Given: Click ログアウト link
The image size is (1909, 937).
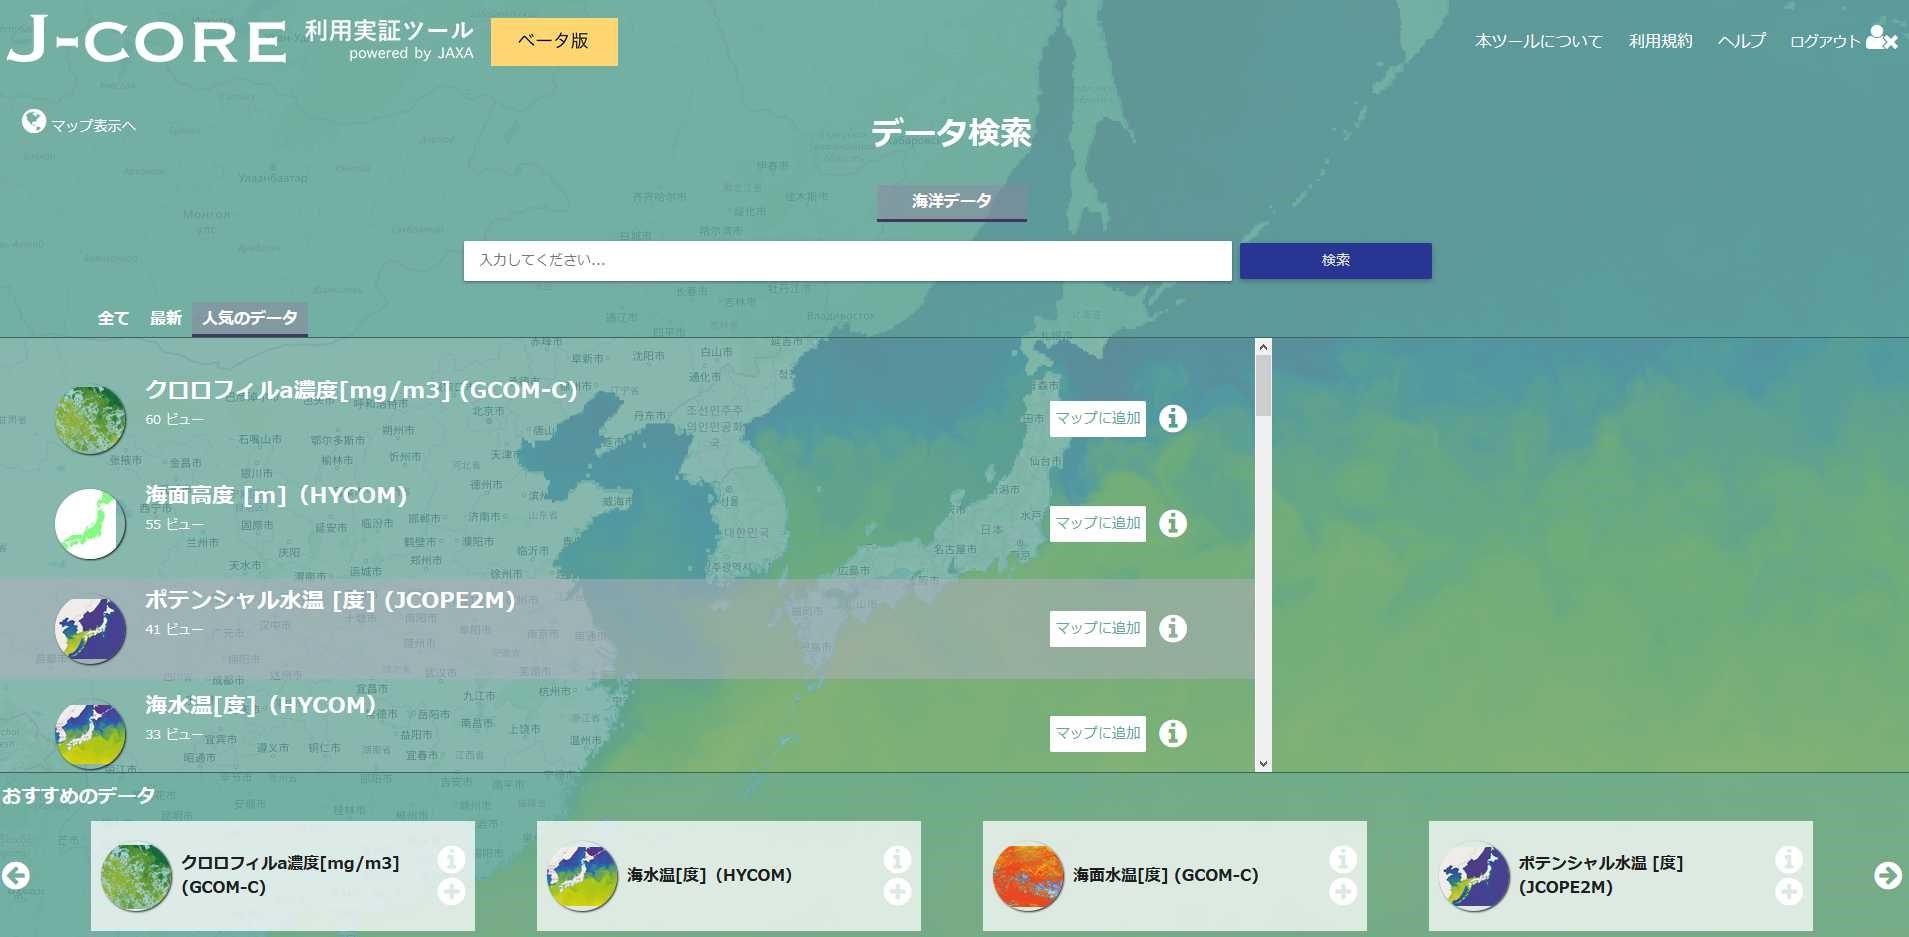Looking at the screenshot, I should pyautogui.click(x=1825, y=41).
